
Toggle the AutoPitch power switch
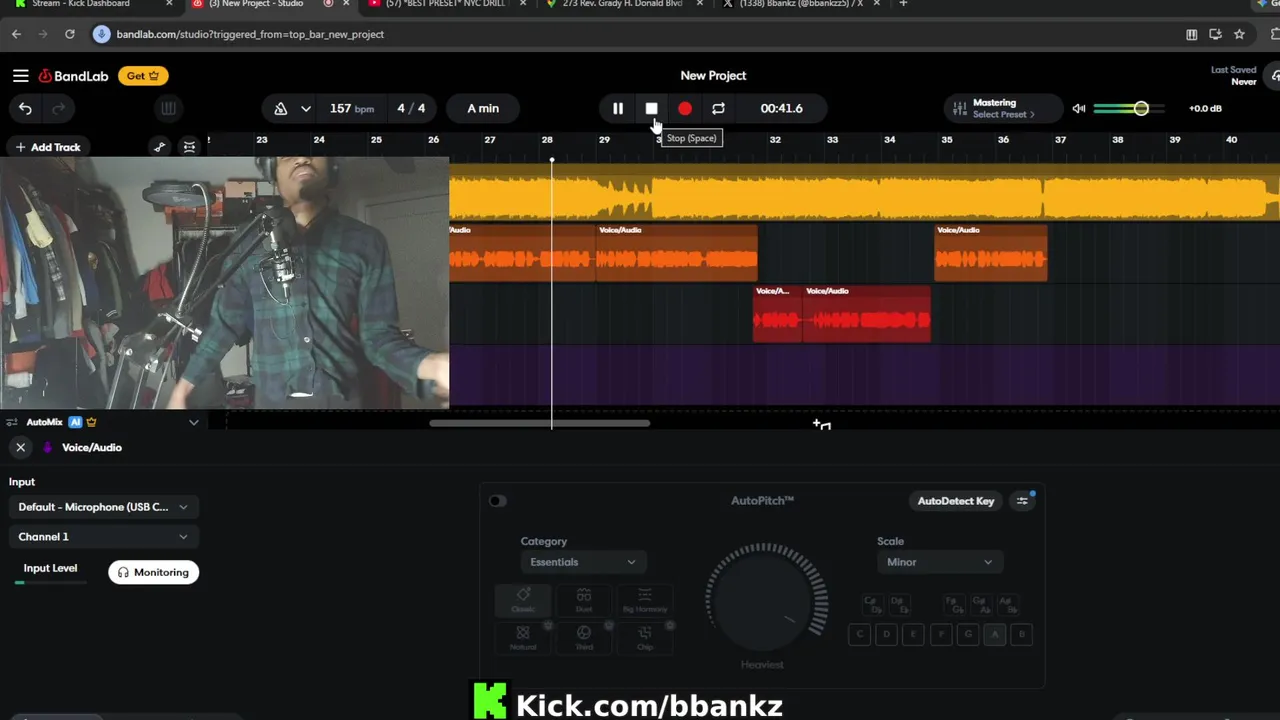(x=498, y=501)
